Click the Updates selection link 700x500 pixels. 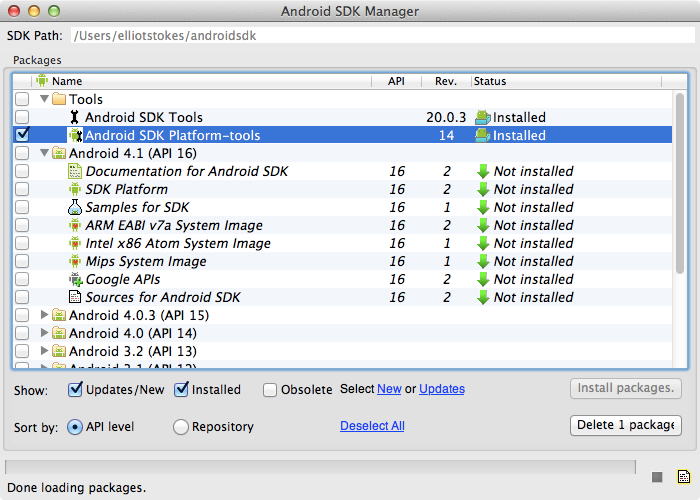442,389
